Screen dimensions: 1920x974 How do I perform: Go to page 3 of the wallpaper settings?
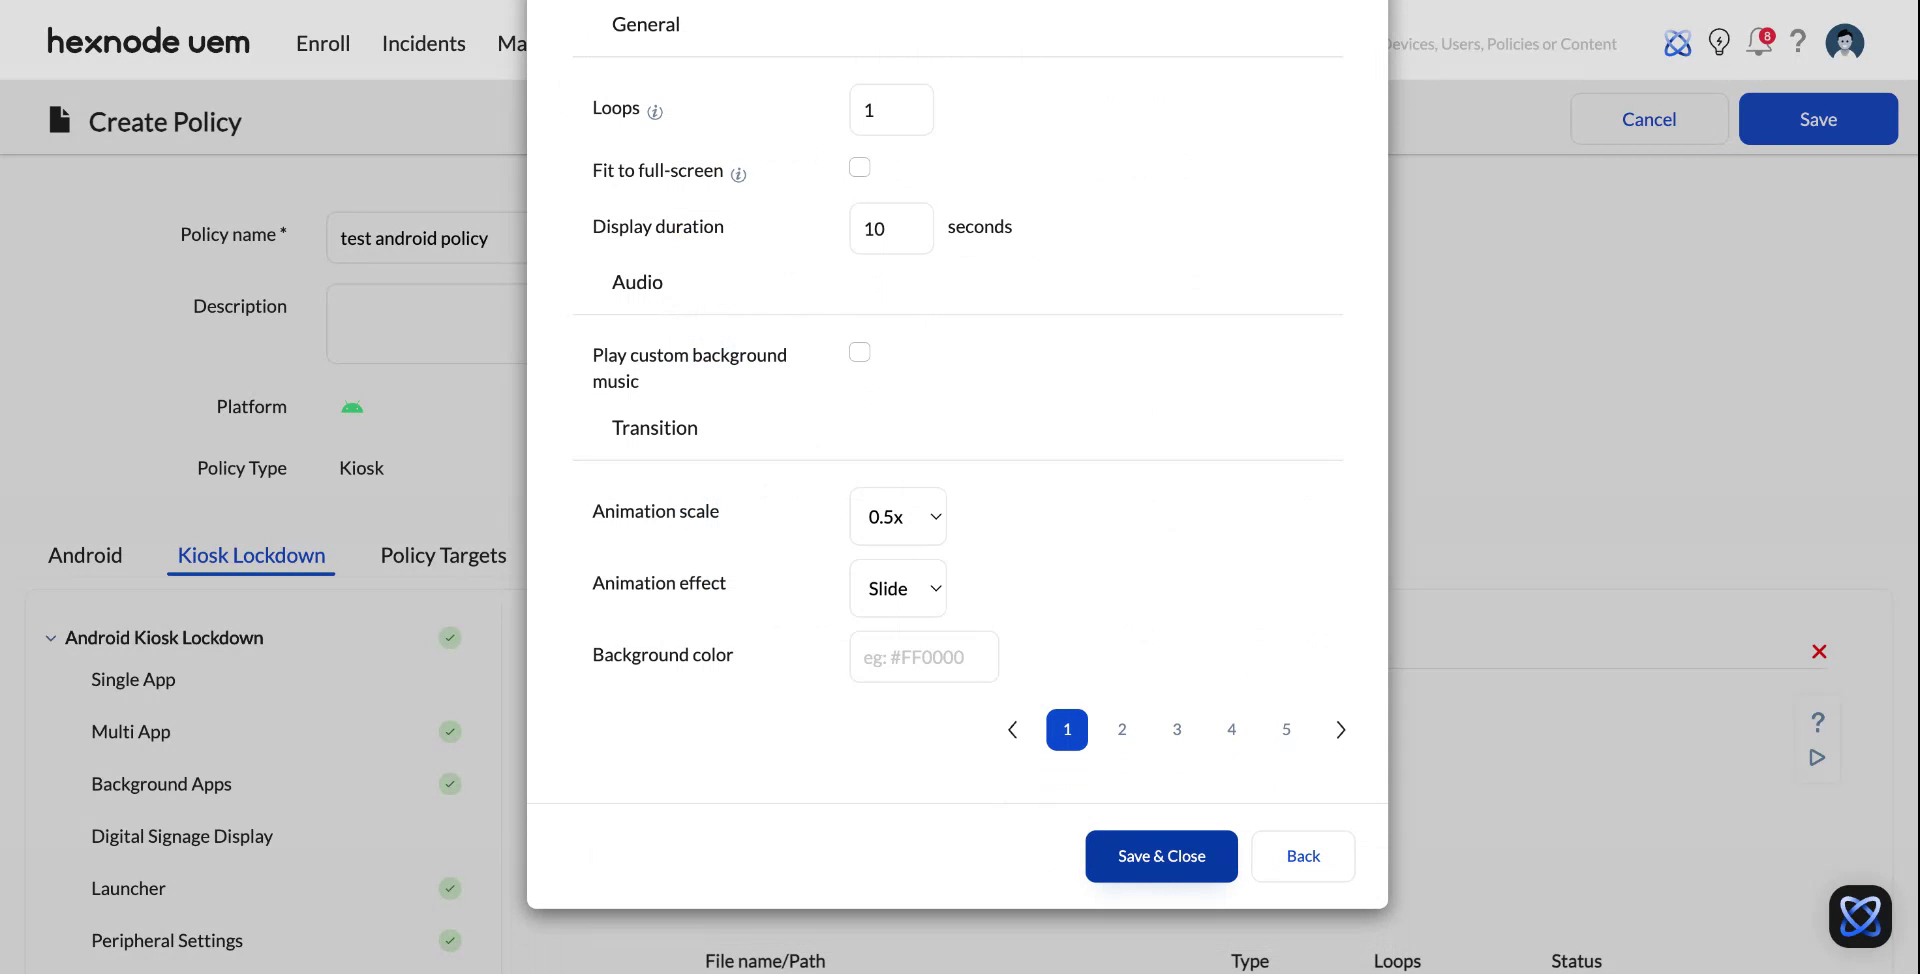coord(1177,729)
